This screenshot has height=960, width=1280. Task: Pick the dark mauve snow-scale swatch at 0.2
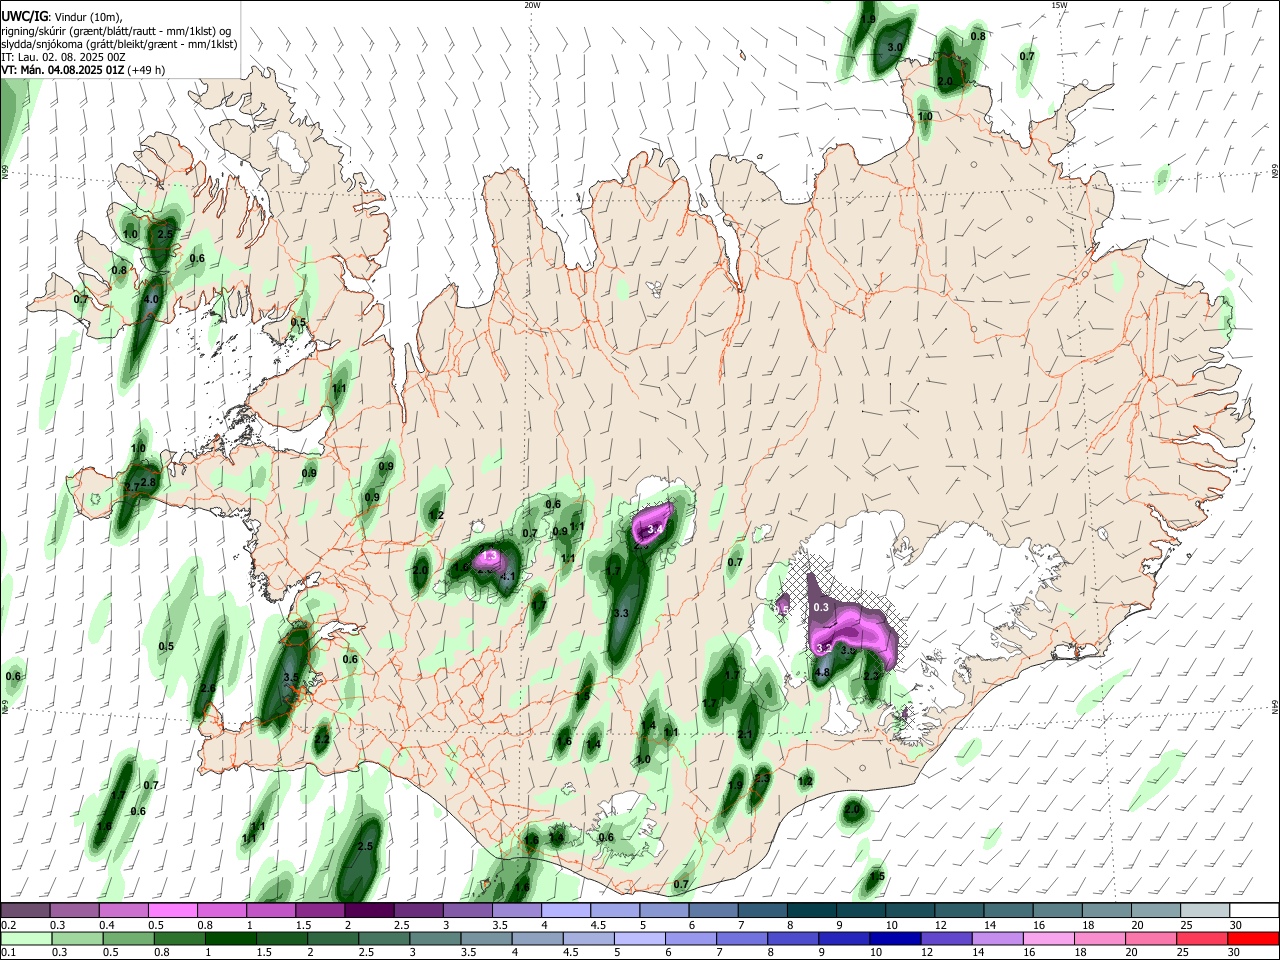tap(26, 911)
